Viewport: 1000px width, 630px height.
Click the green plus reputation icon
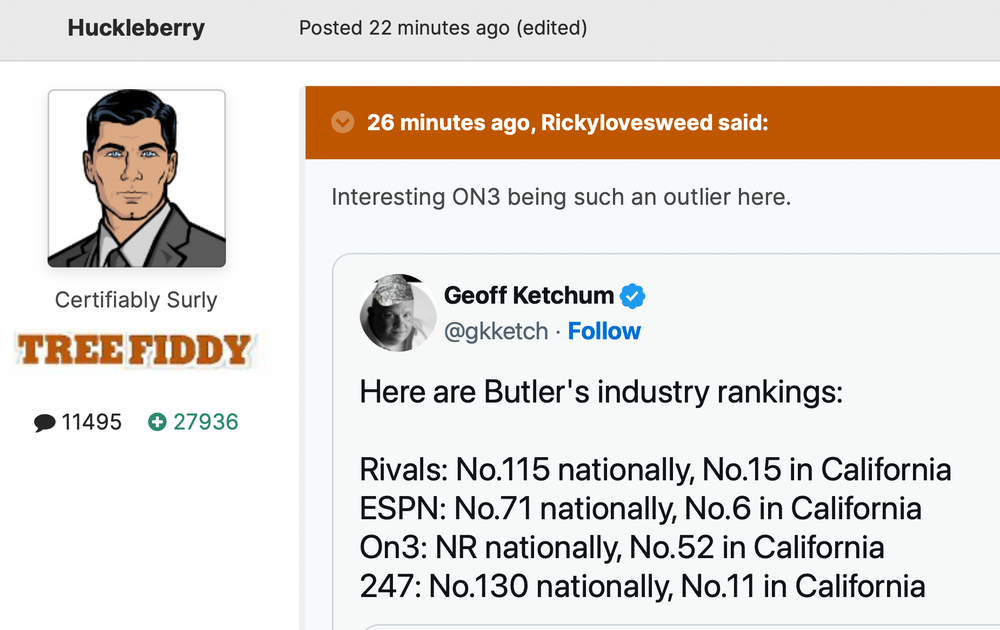click(156, 423)
